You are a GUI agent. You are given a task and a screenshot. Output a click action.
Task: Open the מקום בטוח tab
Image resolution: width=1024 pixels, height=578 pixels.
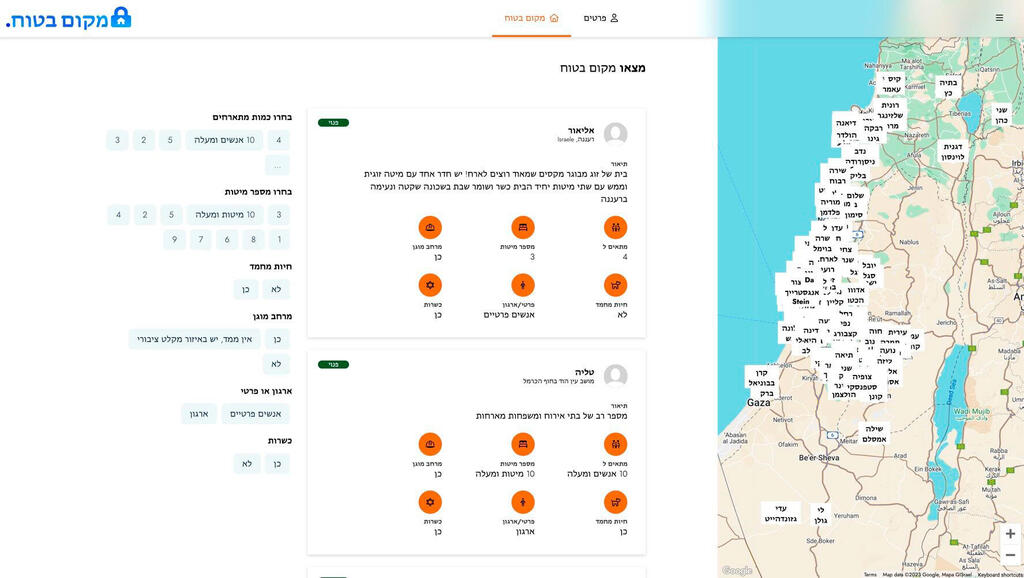point(531,18)
